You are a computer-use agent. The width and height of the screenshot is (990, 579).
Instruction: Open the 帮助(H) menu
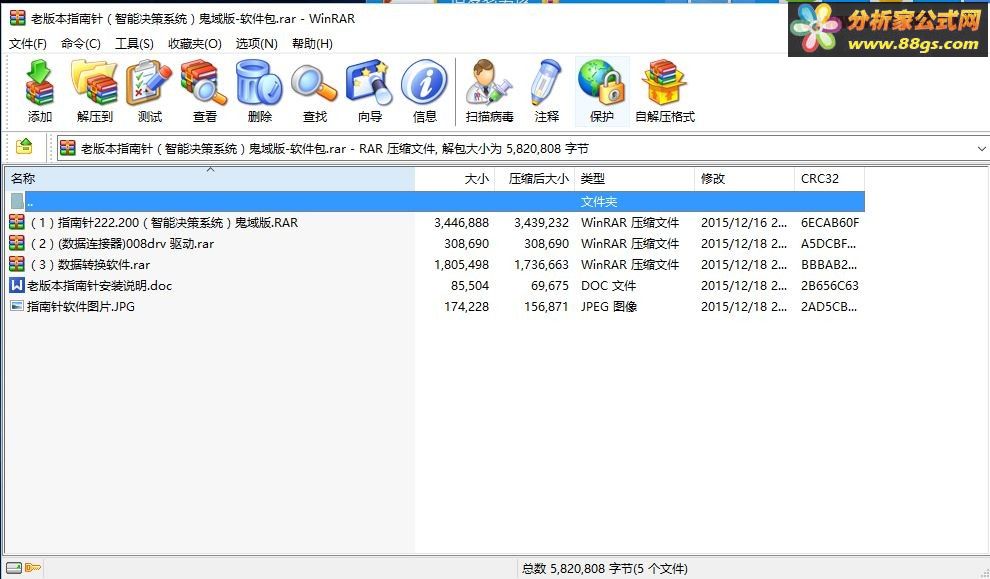coord(312,44)
